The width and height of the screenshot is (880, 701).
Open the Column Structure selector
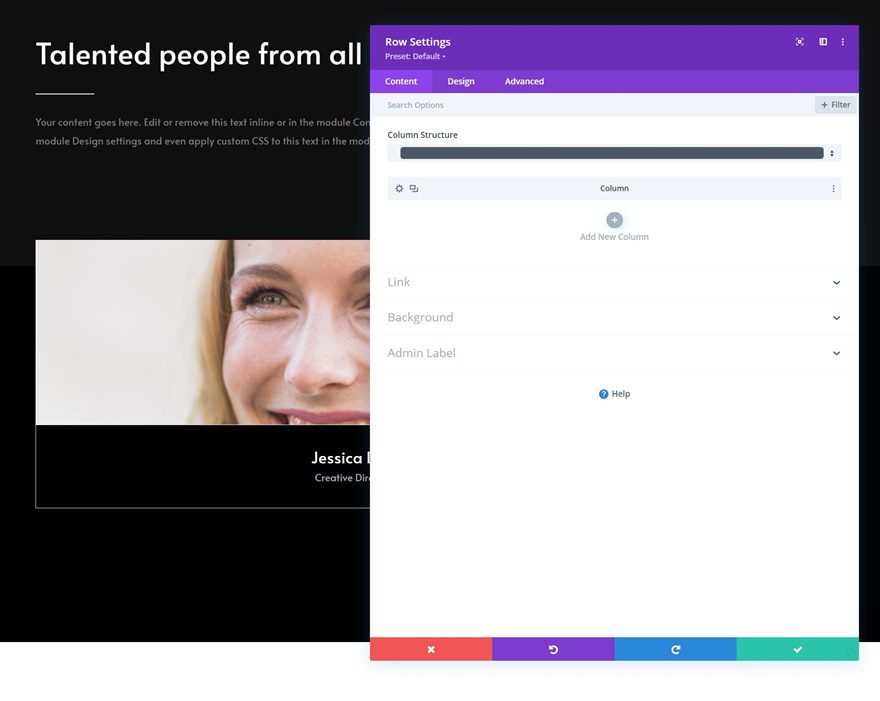click(x=614, y=152)
